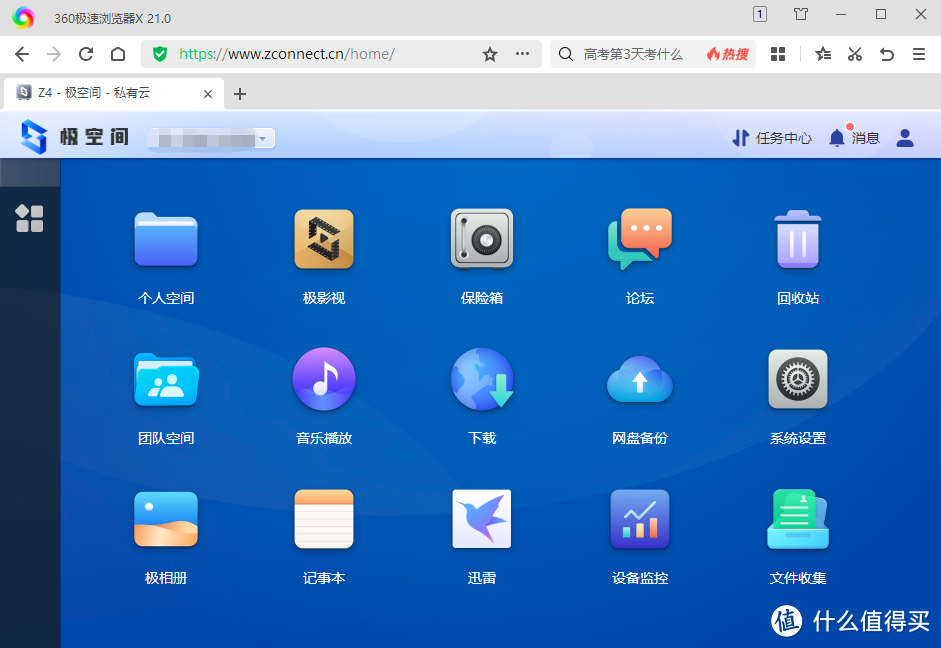Expand the device name dropdown

pyautogui.click(x=264, y=139)
